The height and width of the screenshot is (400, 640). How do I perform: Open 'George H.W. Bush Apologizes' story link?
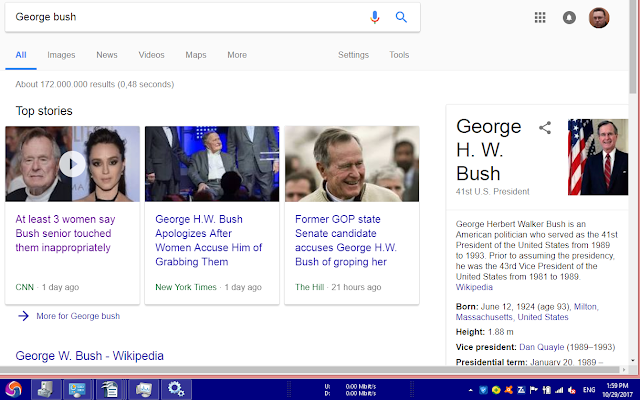point(208,240)
